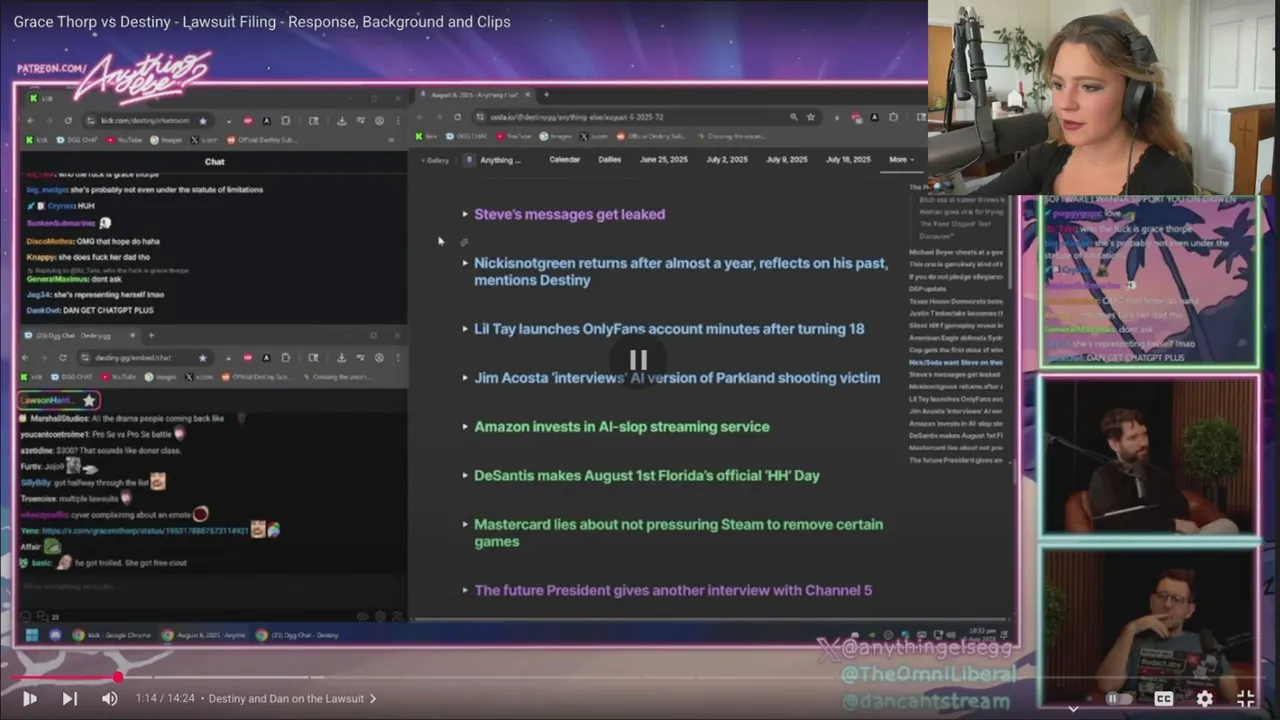This screenshot has width=1280, height=720.
Task: Open YouTube player settings gear
Action: coord(1205,699)
